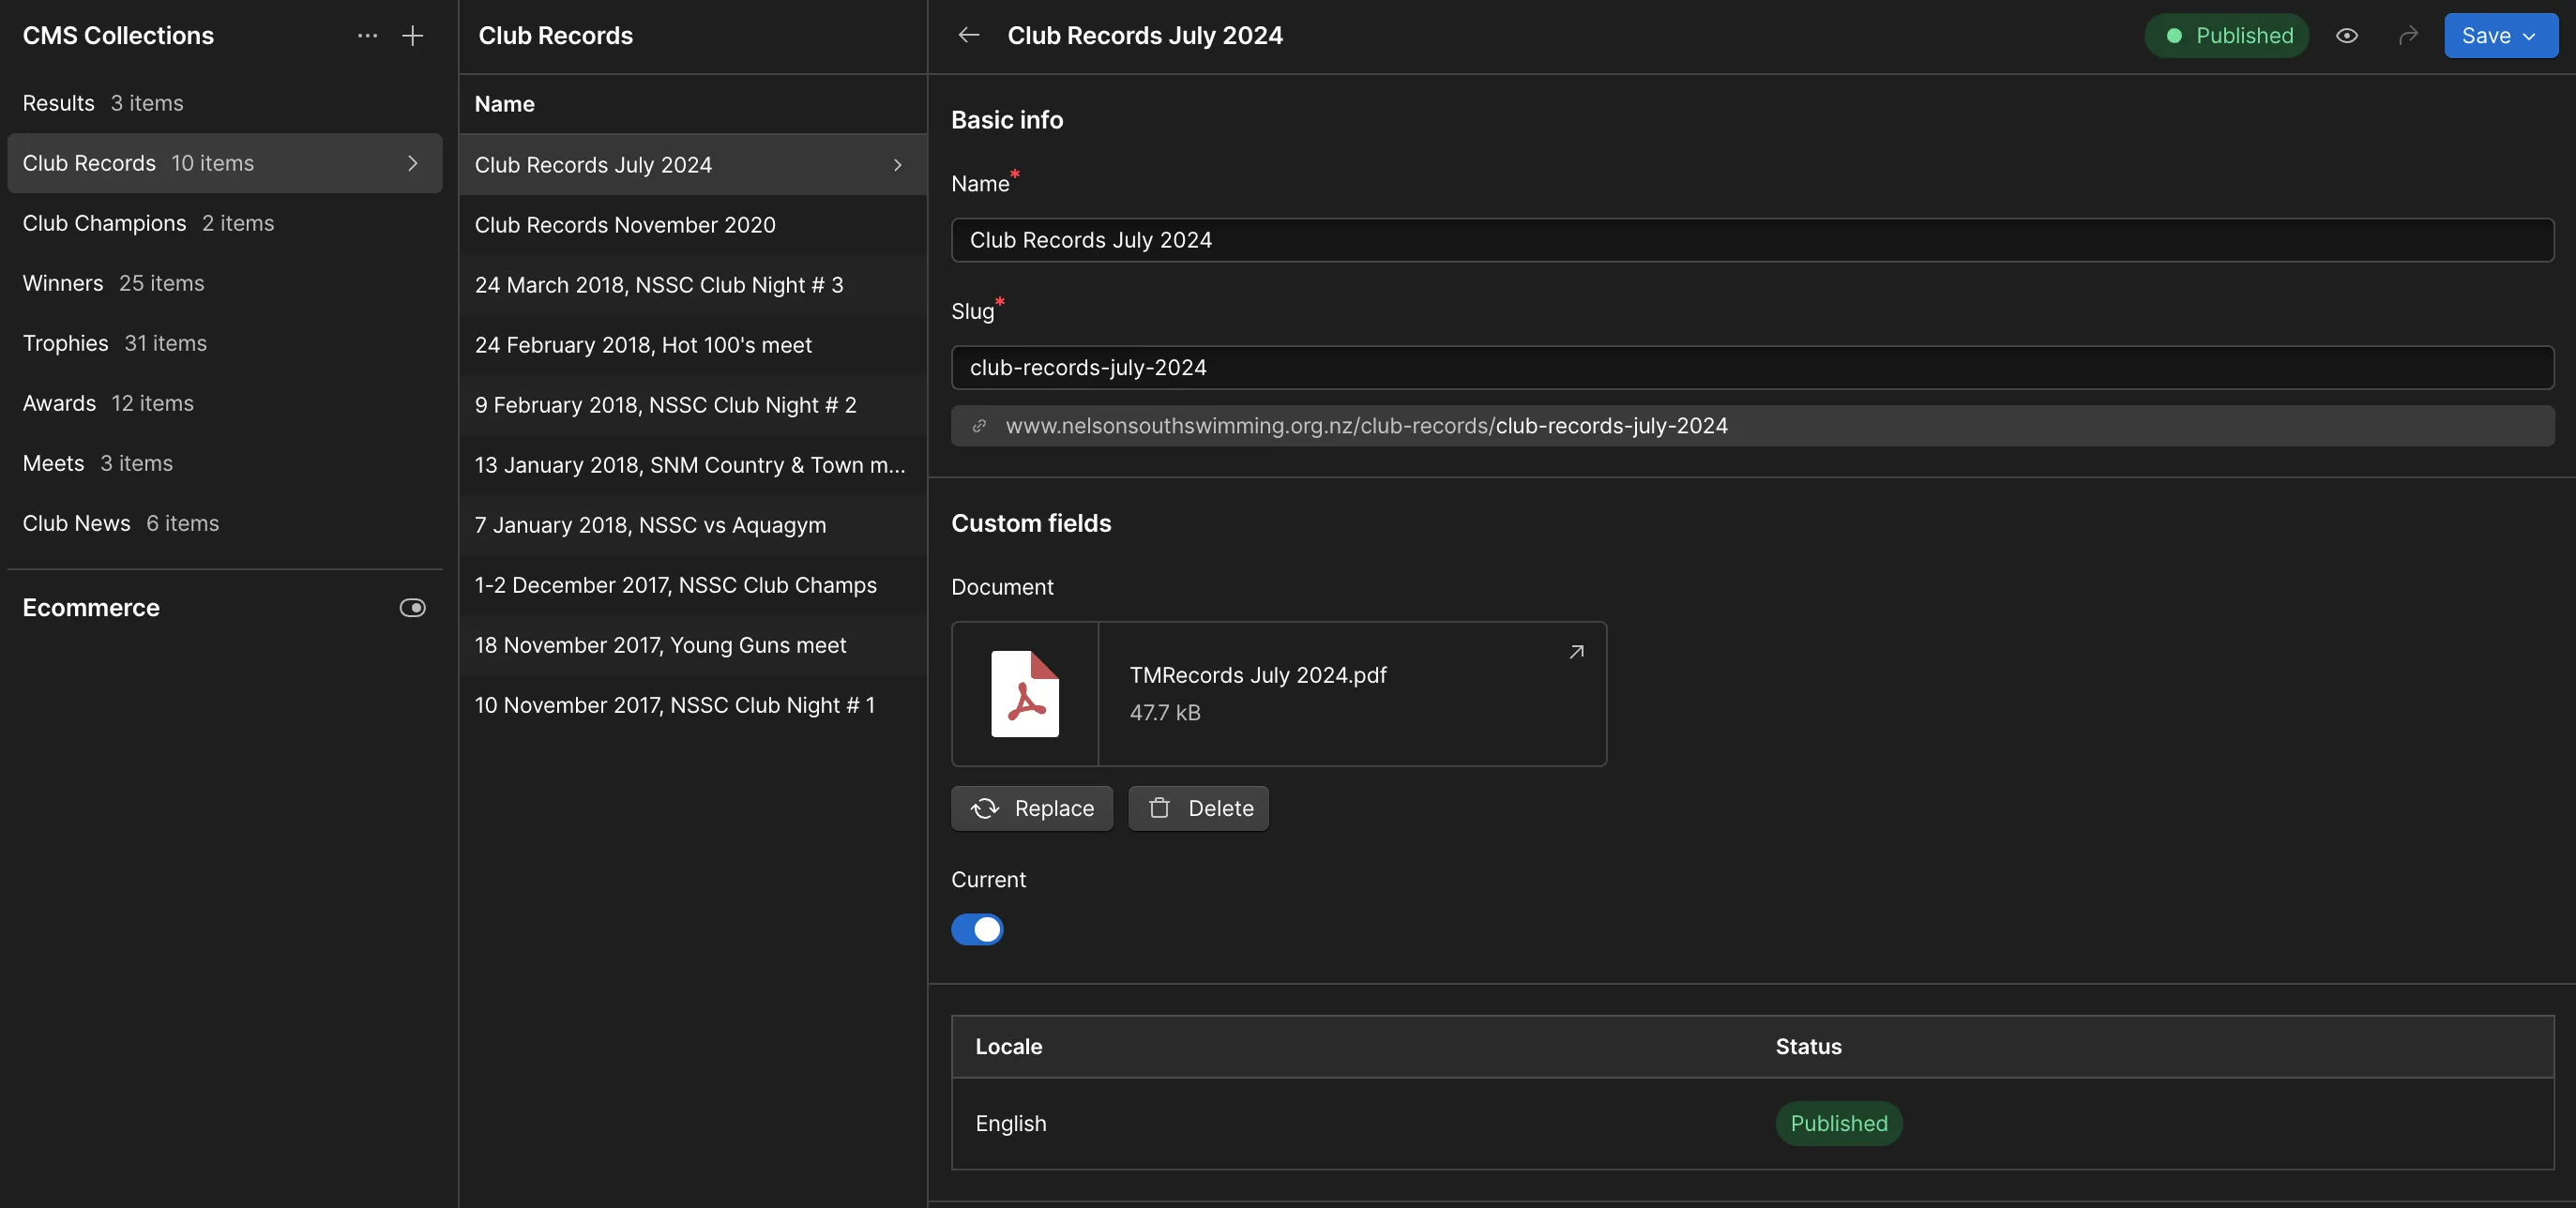Click the Name column header
This screenshot has width=2576, height=1208.
point(504,104)
